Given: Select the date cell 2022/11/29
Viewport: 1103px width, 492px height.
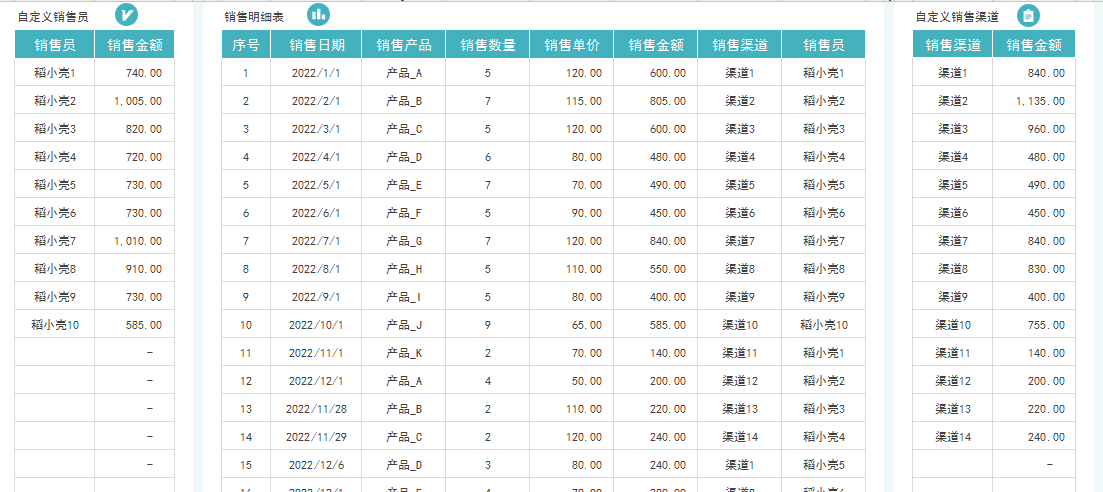Looking at the screenshot, I should click(317, 436).
